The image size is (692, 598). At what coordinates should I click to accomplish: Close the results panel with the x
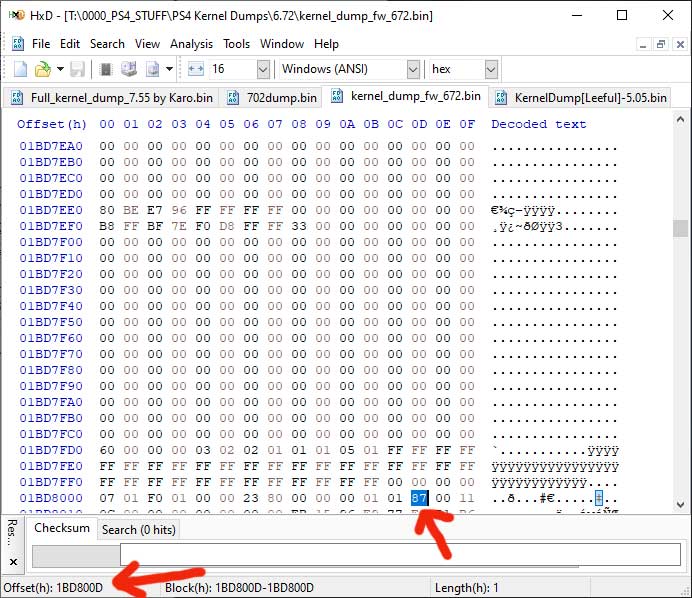(13, 562)
